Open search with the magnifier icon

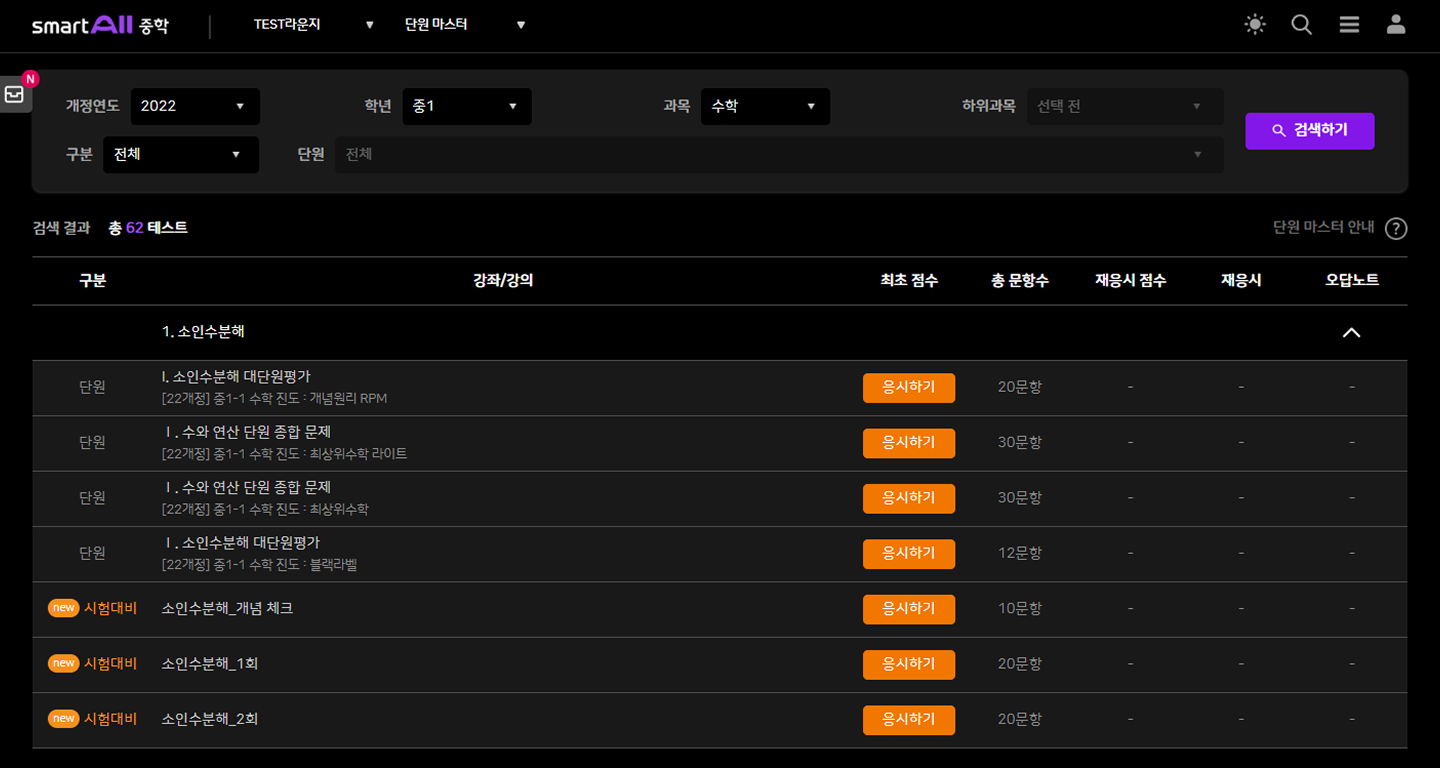click(1301, 25)
